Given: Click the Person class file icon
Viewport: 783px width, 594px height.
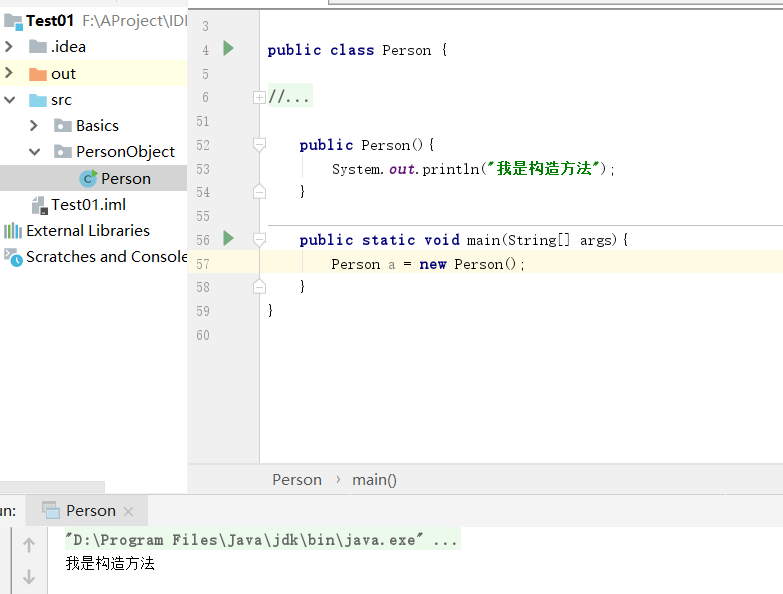Looking at the screenshot, I should point(88,178).
